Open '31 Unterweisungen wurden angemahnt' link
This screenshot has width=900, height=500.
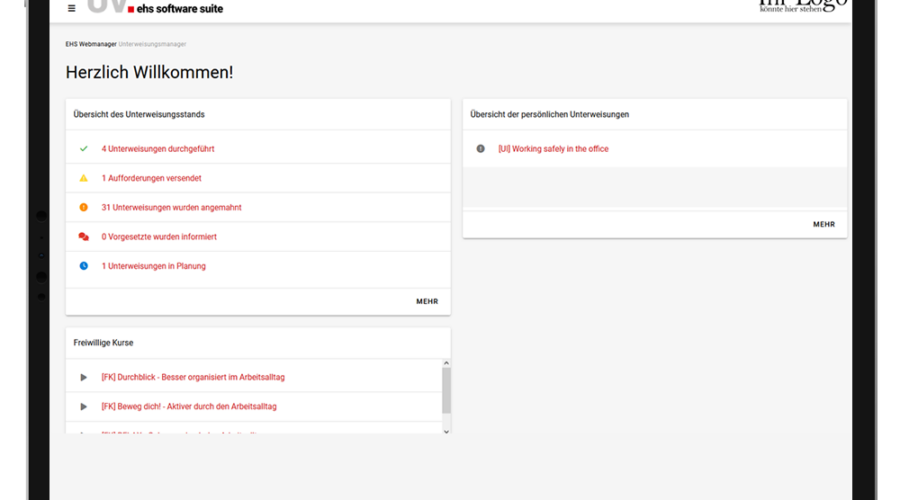click(x=171, y=207)
